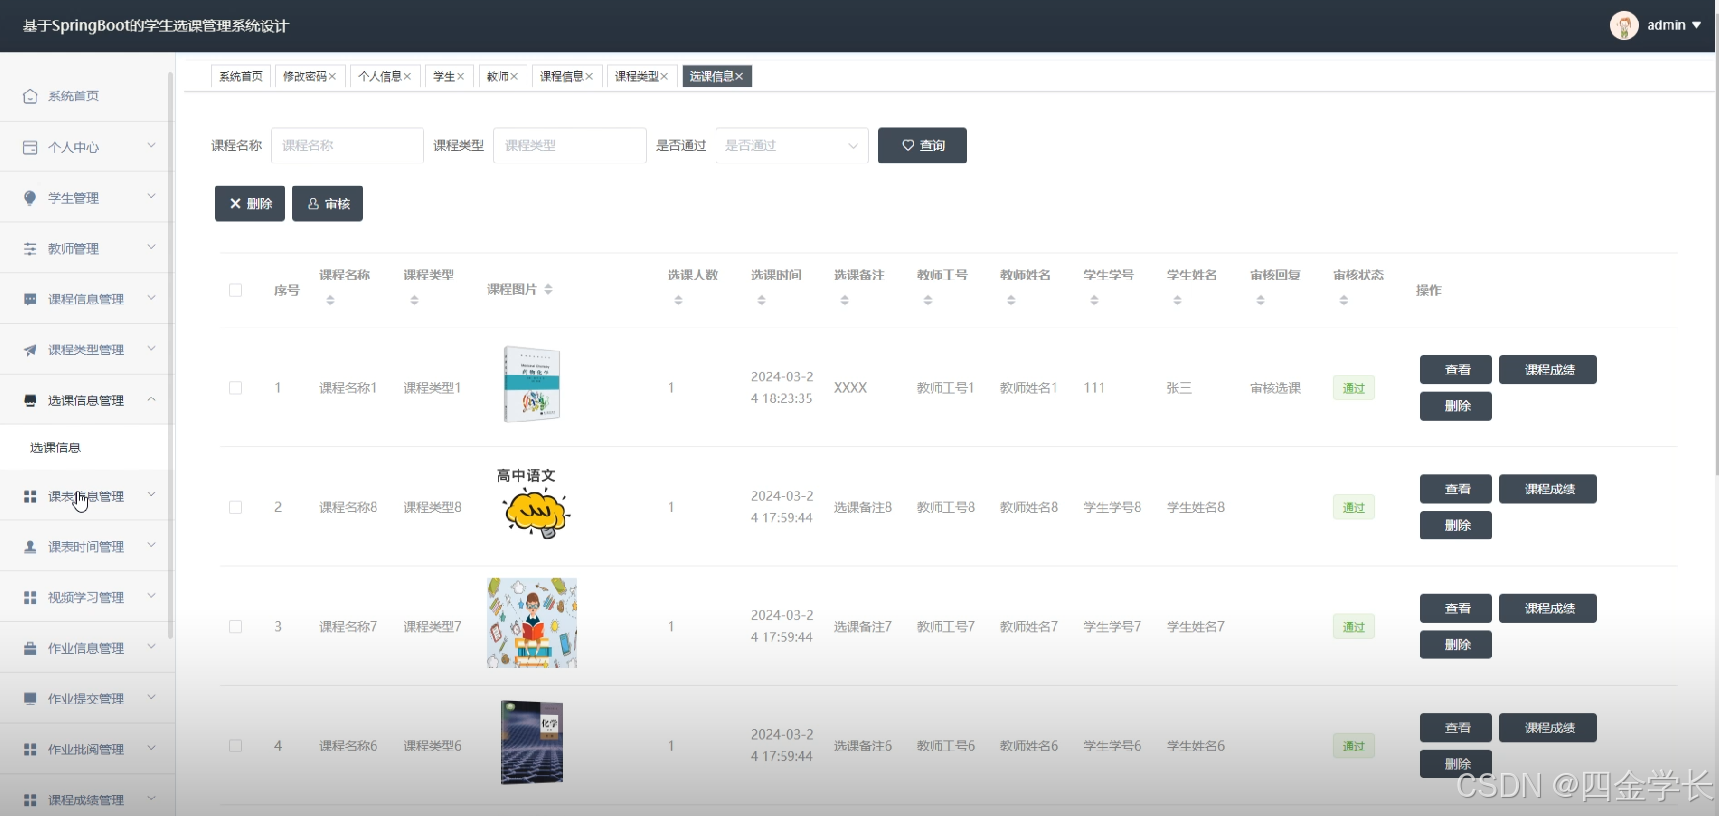Close the 个人信息 tab with its X
Image resolution: width=1719 pixels, height=816 pixels.
(408, 77)
